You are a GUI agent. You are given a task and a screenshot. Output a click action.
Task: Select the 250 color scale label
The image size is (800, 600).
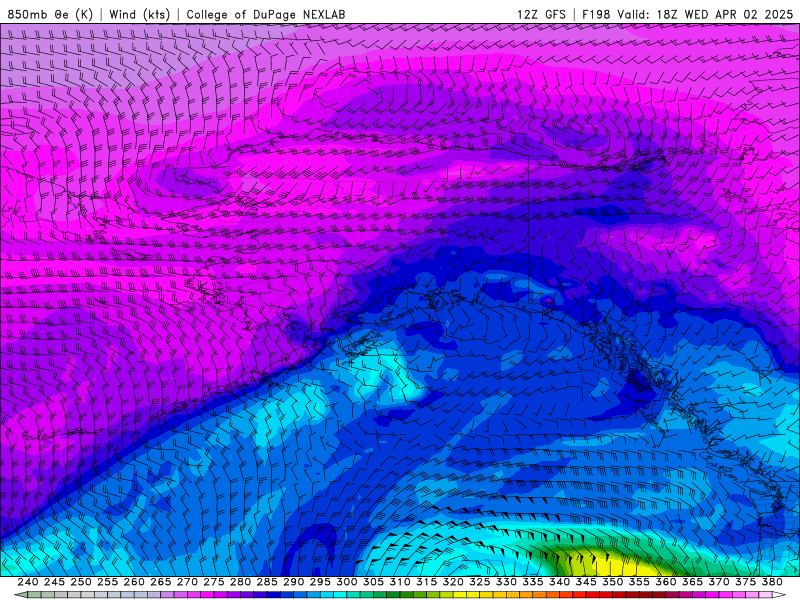click(81, 582)
